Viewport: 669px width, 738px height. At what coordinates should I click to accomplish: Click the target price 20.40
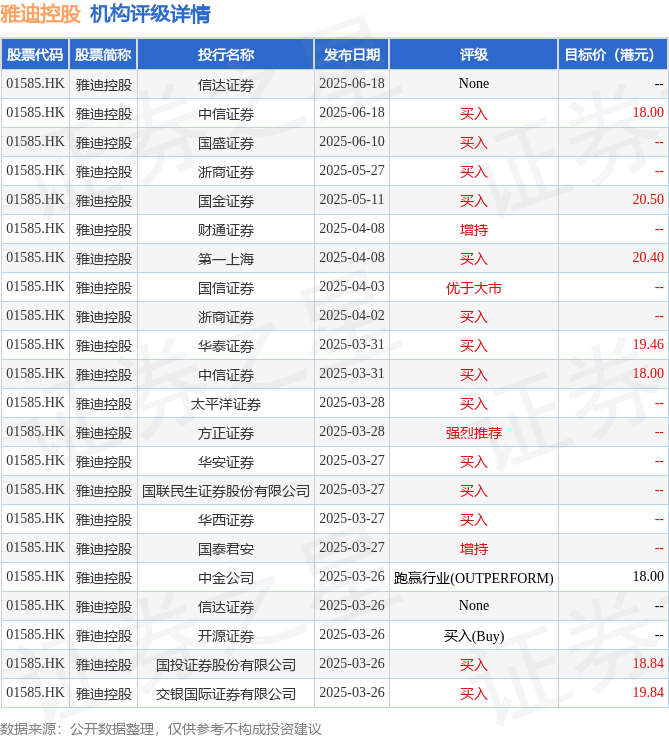pyautogui.click(x=648, y=257)
